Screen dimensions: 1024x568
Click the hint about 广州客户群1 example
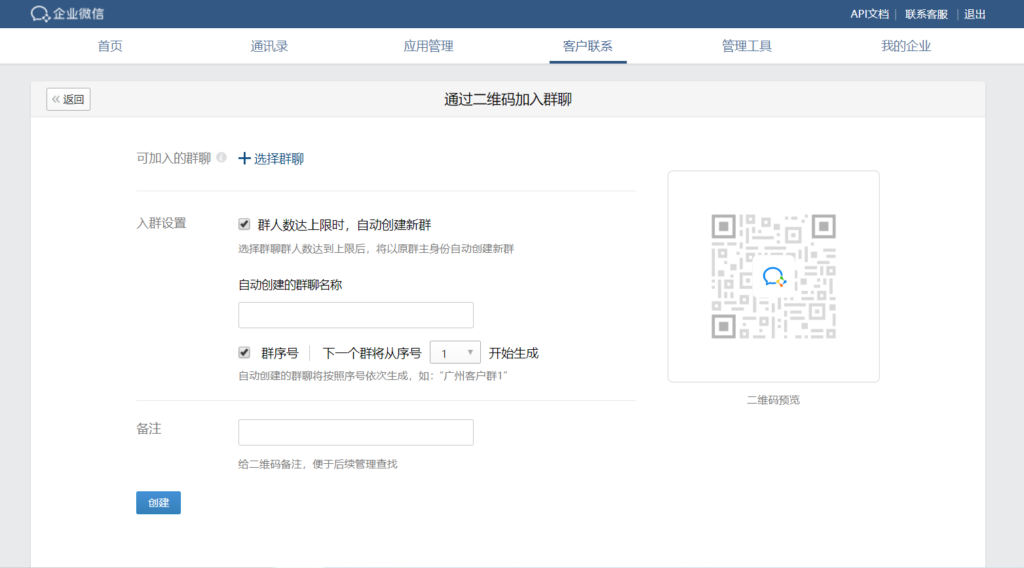(x=373, y=375)
